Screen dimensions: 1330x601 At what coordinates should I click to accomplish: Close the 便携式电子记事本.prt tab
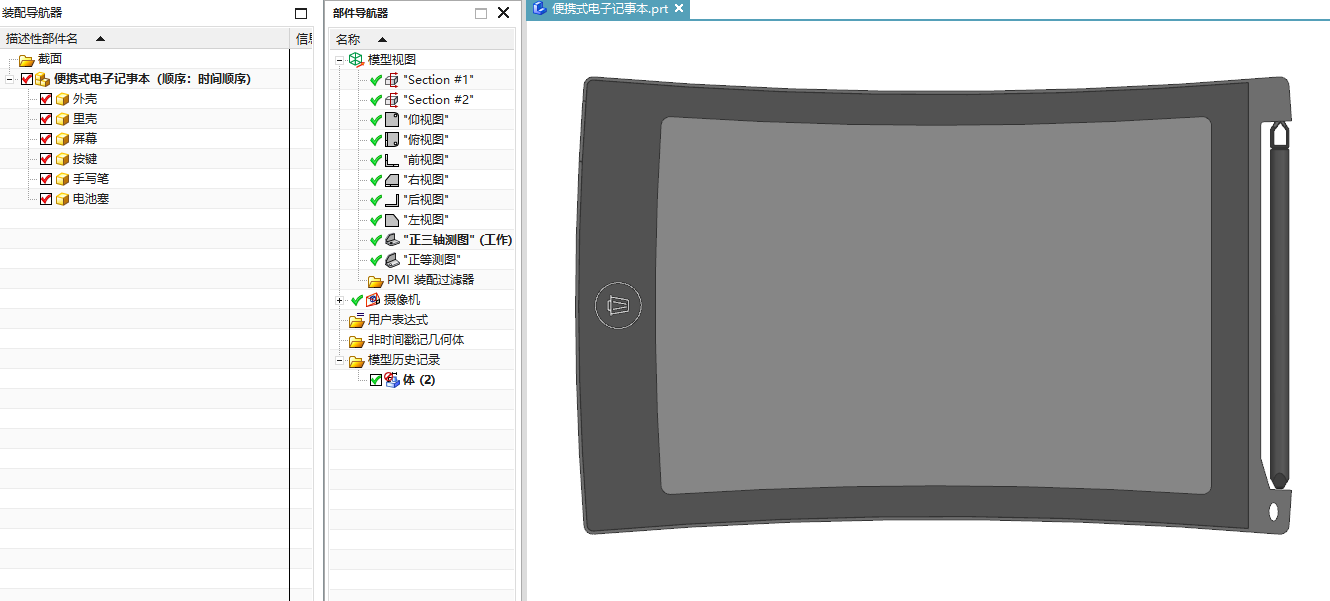pos(679,9)
